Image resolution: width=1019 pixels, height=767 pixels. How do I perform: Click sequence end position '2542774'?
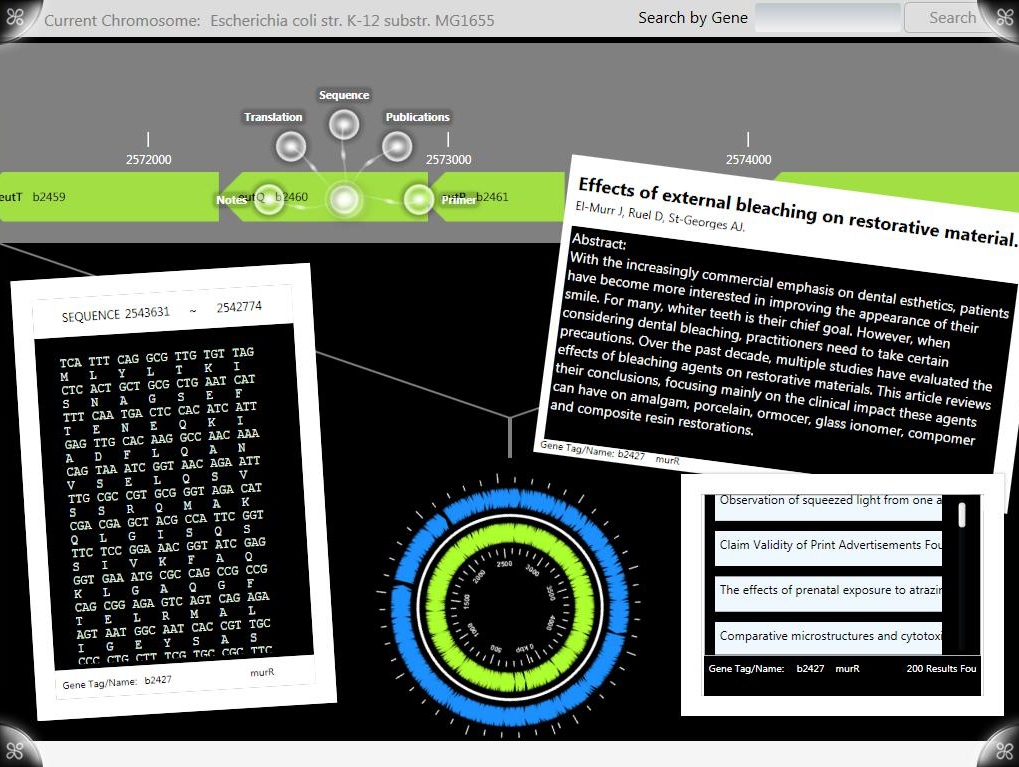coord(239,306)
